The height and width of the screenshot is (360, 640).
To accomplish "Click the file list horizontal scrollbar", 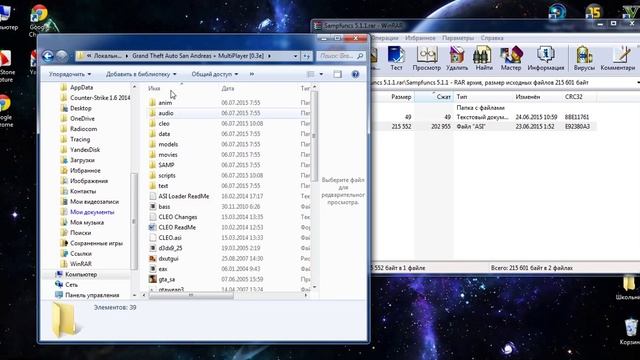I will click(191, 295).
